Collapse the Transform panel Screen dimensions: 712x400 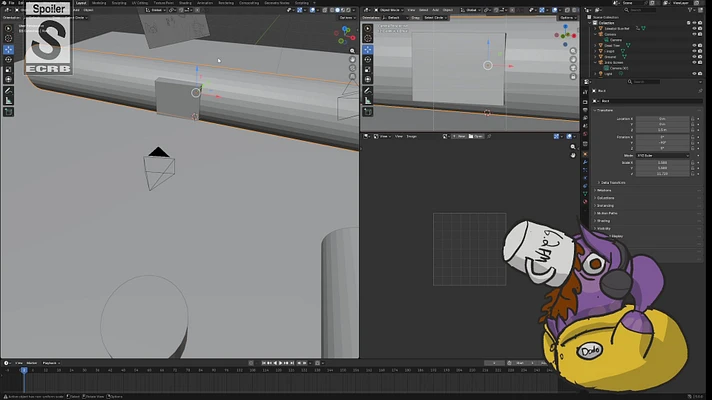603,110
